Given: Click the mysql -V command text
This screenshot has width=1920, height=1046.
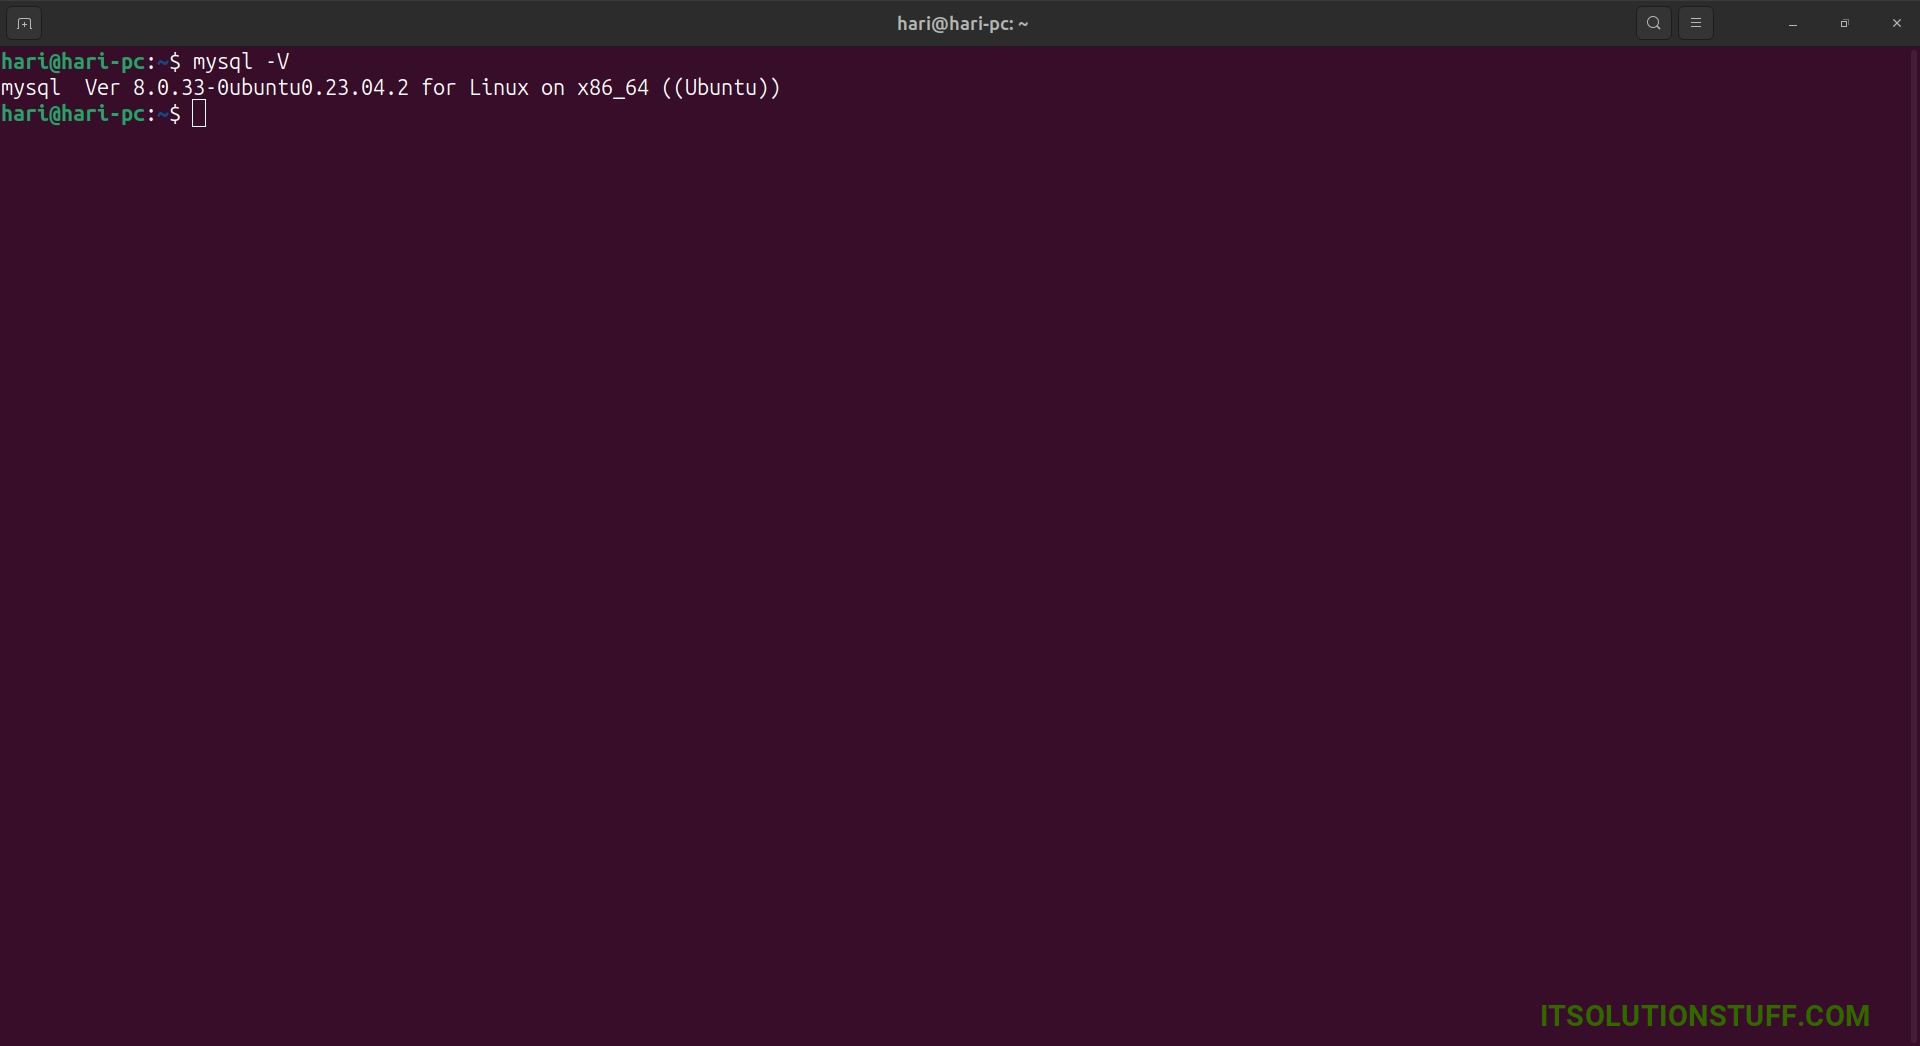Looking at the screenshot, I should tap(240, 61).
